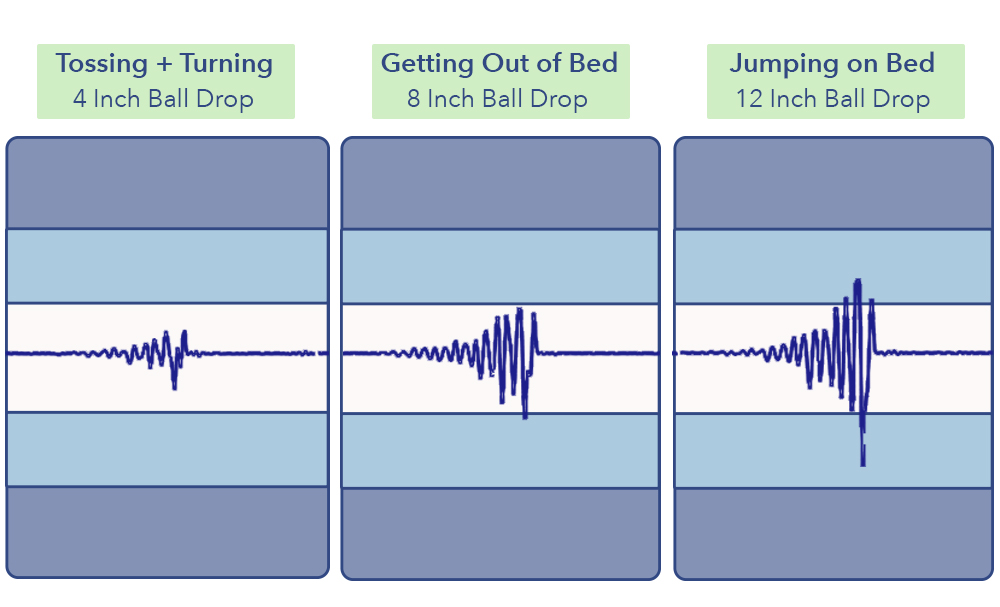Image resolution: width=1000 pixels, height=607 pixels.
Task: Click the bottom dark band of the first chart
Action: pos(167,532)
